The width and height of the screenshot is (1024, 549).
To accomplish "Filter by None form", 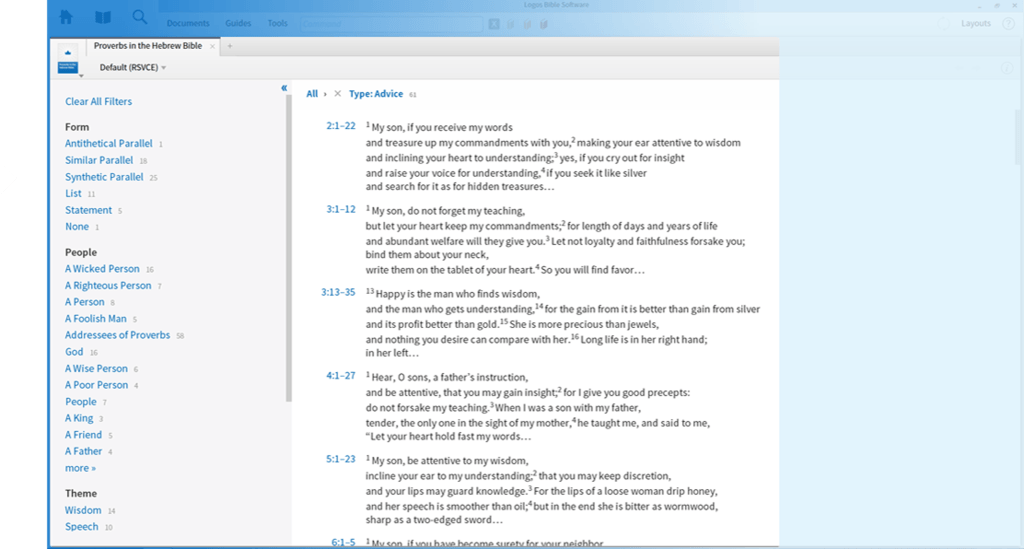I will coord(76,227).
